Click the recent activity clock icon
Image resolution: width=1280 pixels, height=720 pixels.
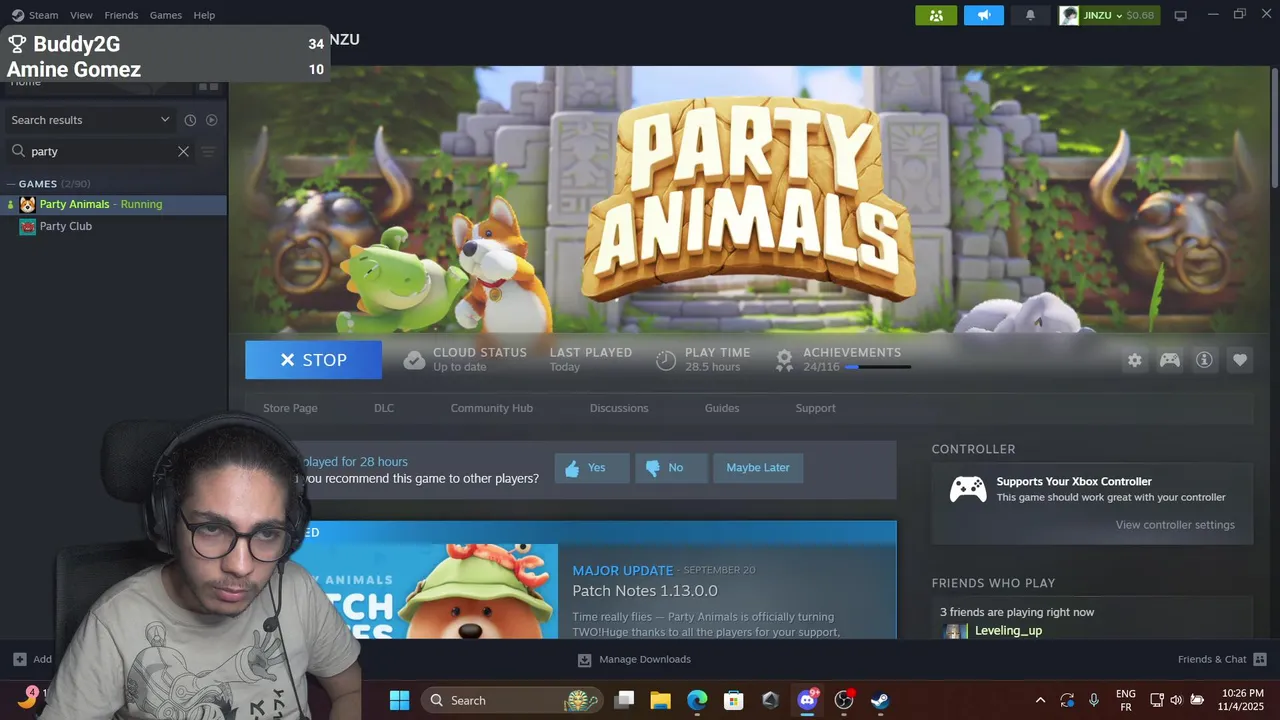pos(190,120)
